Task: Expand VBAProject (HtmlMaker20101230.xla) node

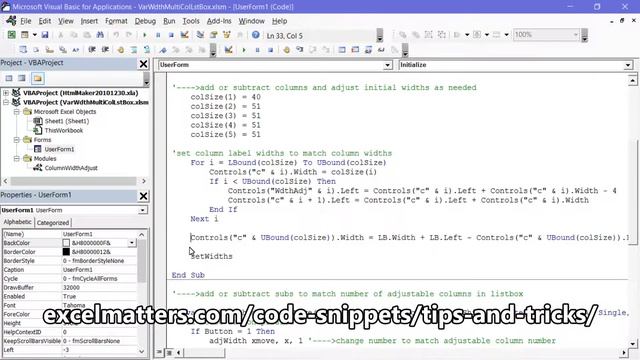Action: tap(6, 93)
